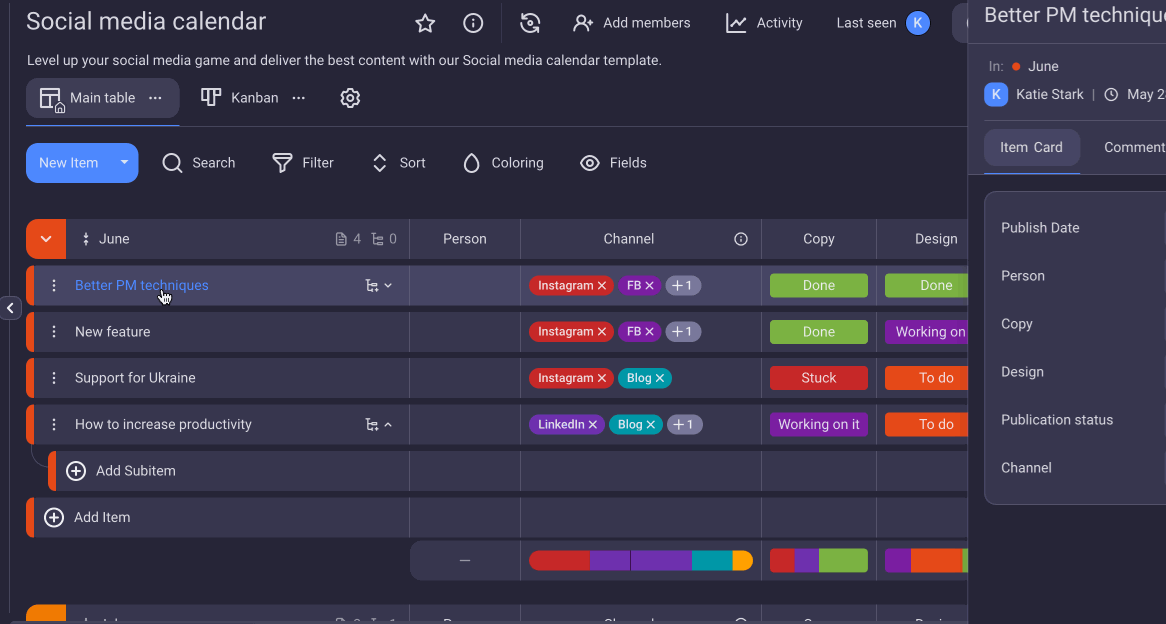Click New Item button
Screen dimensions: 1166x624
point(68,163)
